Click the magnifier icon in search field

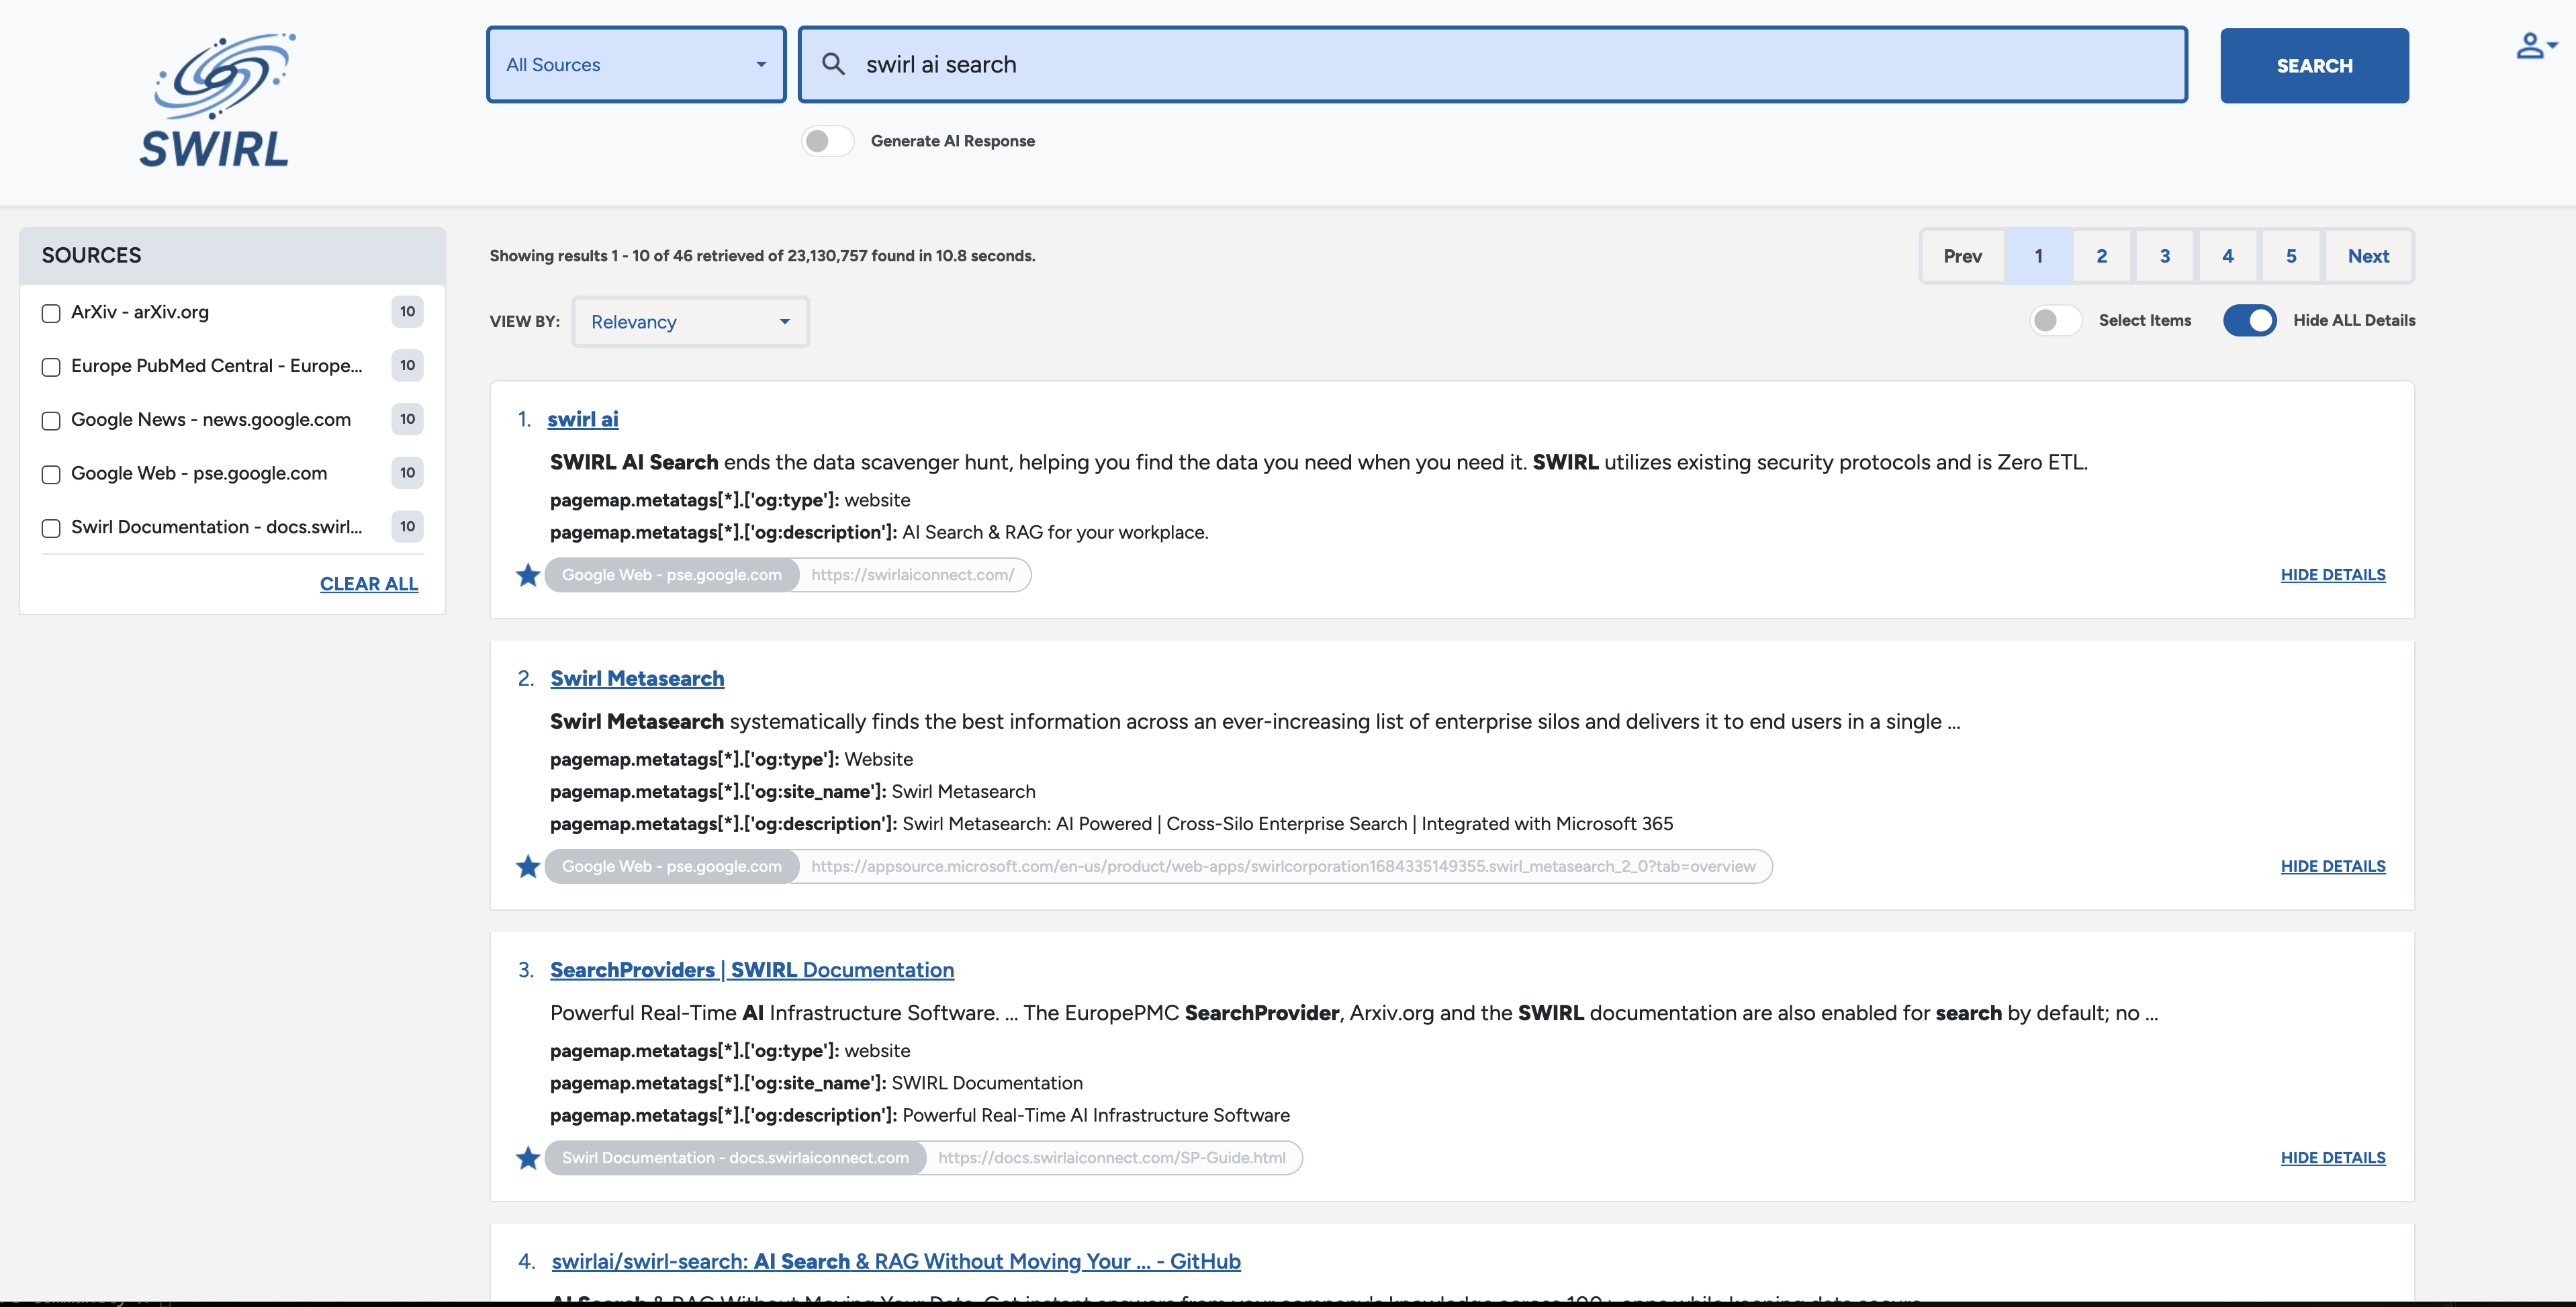pos(833,65)
